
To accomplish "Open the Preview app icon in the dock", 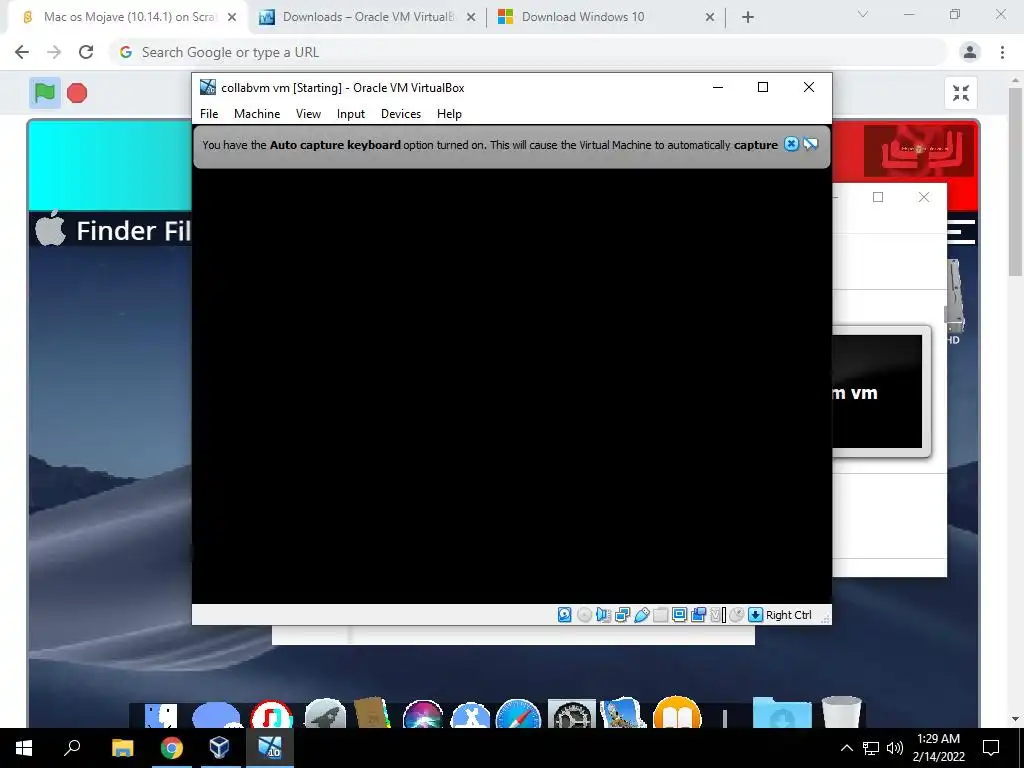I will 623,712.
